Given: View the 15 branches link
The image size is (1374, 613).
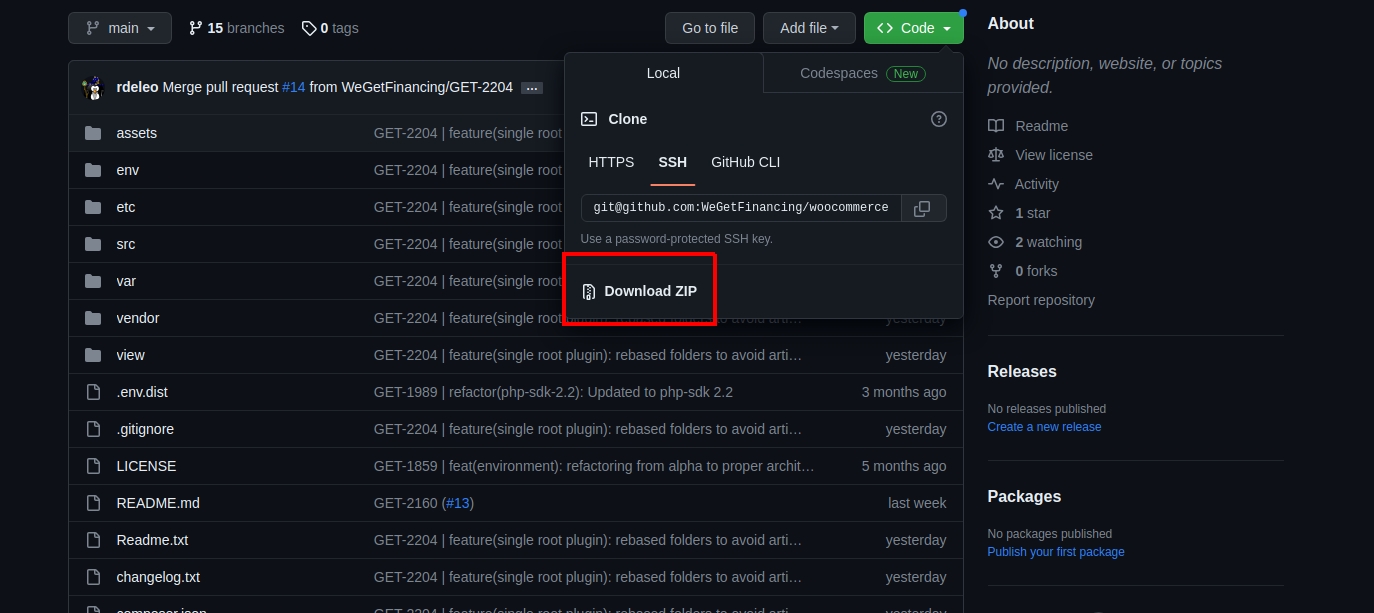Looking at the screenshot, I should coord(236,28).
